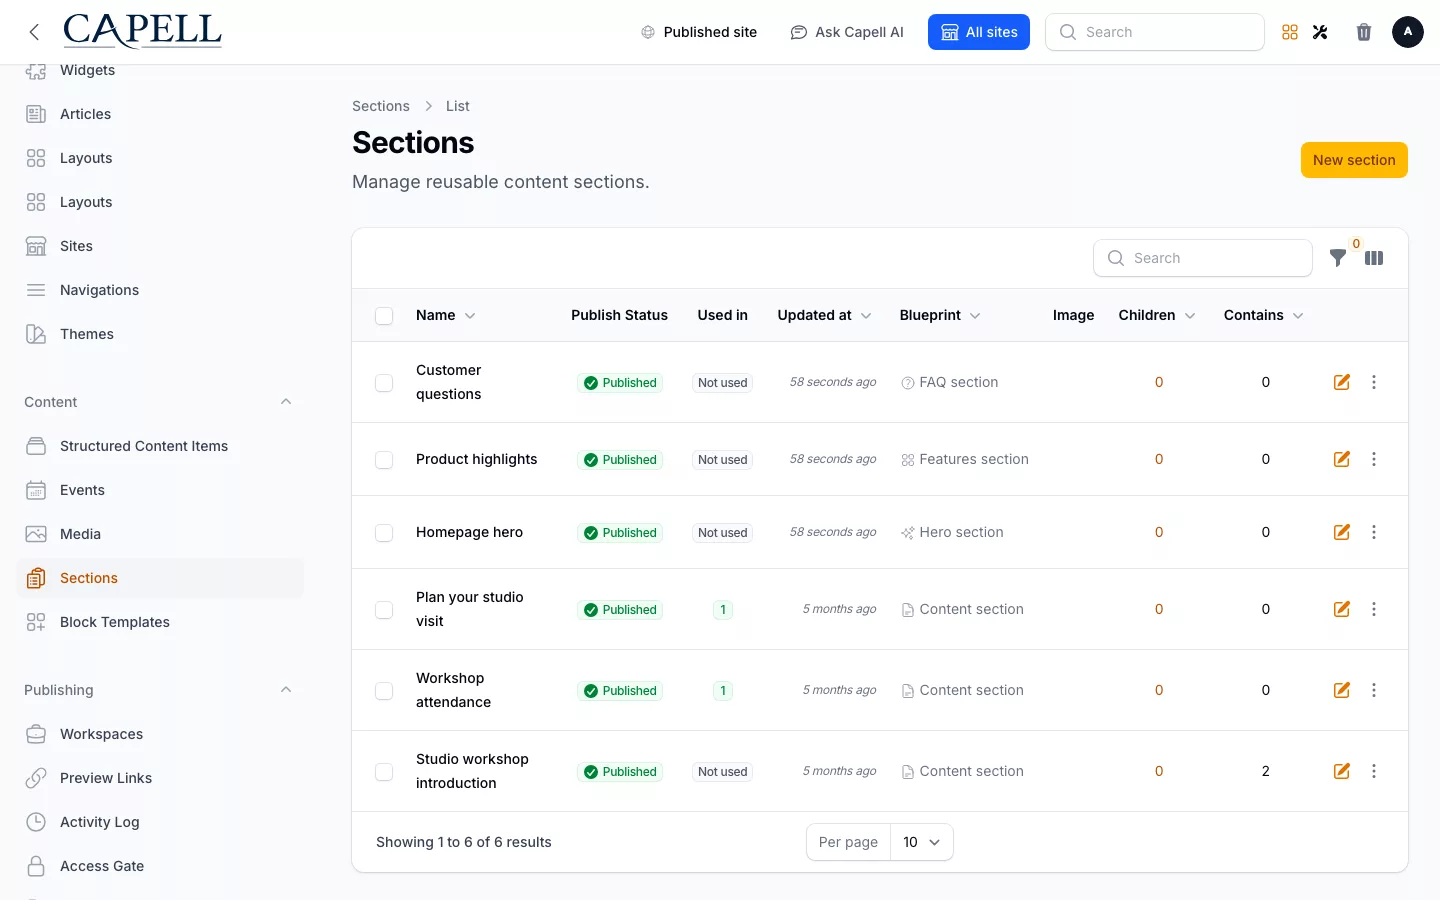Image resolution: width=1440 pixels, height=900 pixels.
Task: Open more actions for Workshop attendance
Action: point(1374,690)
